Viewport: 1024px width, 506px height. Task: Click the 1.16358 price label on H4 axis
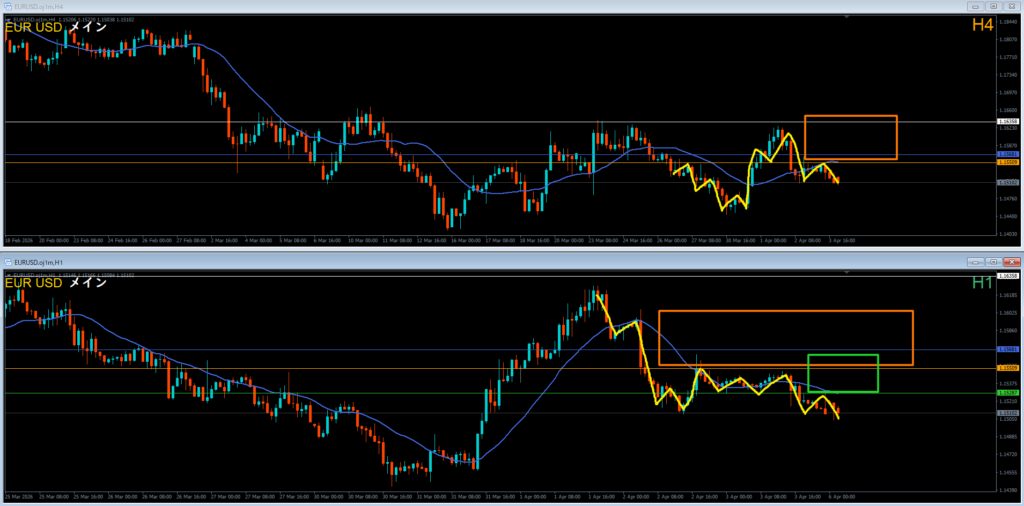[x=1008, y=122]
